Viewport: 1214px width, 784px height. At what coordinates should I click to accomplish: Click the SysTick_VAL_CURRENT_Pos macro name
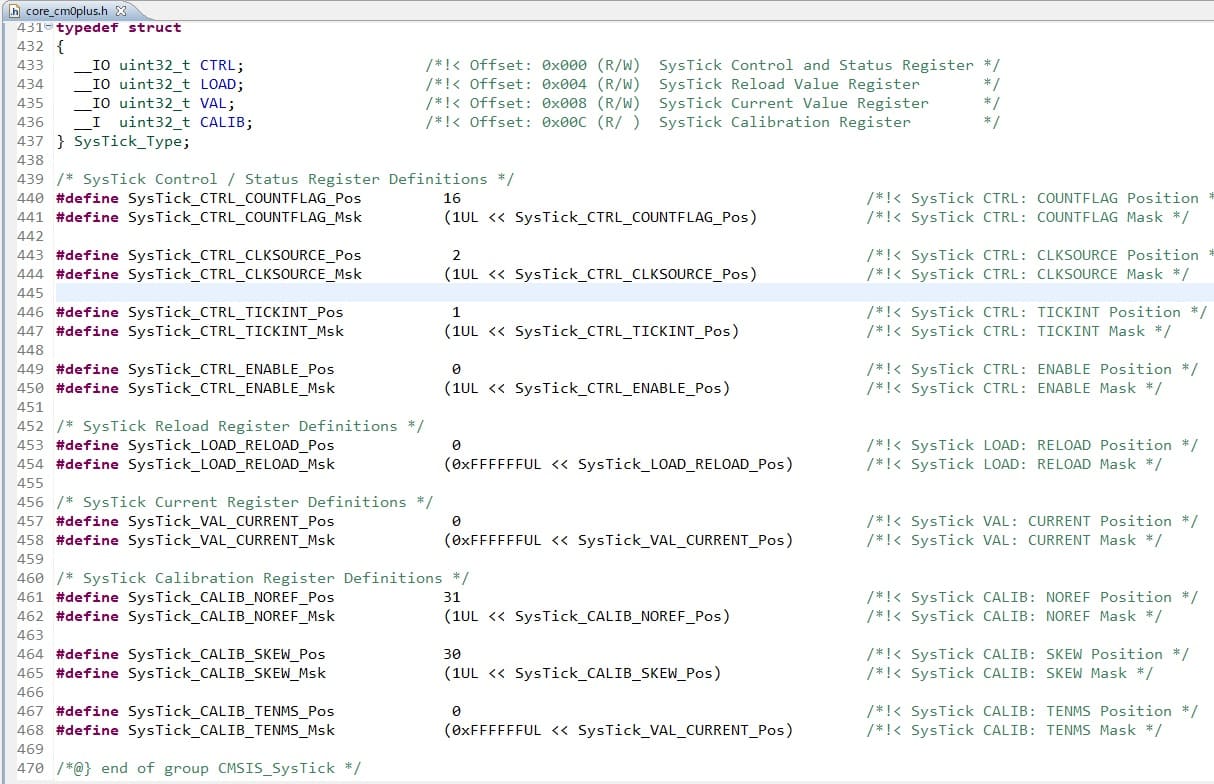click(x=231, y=521)
